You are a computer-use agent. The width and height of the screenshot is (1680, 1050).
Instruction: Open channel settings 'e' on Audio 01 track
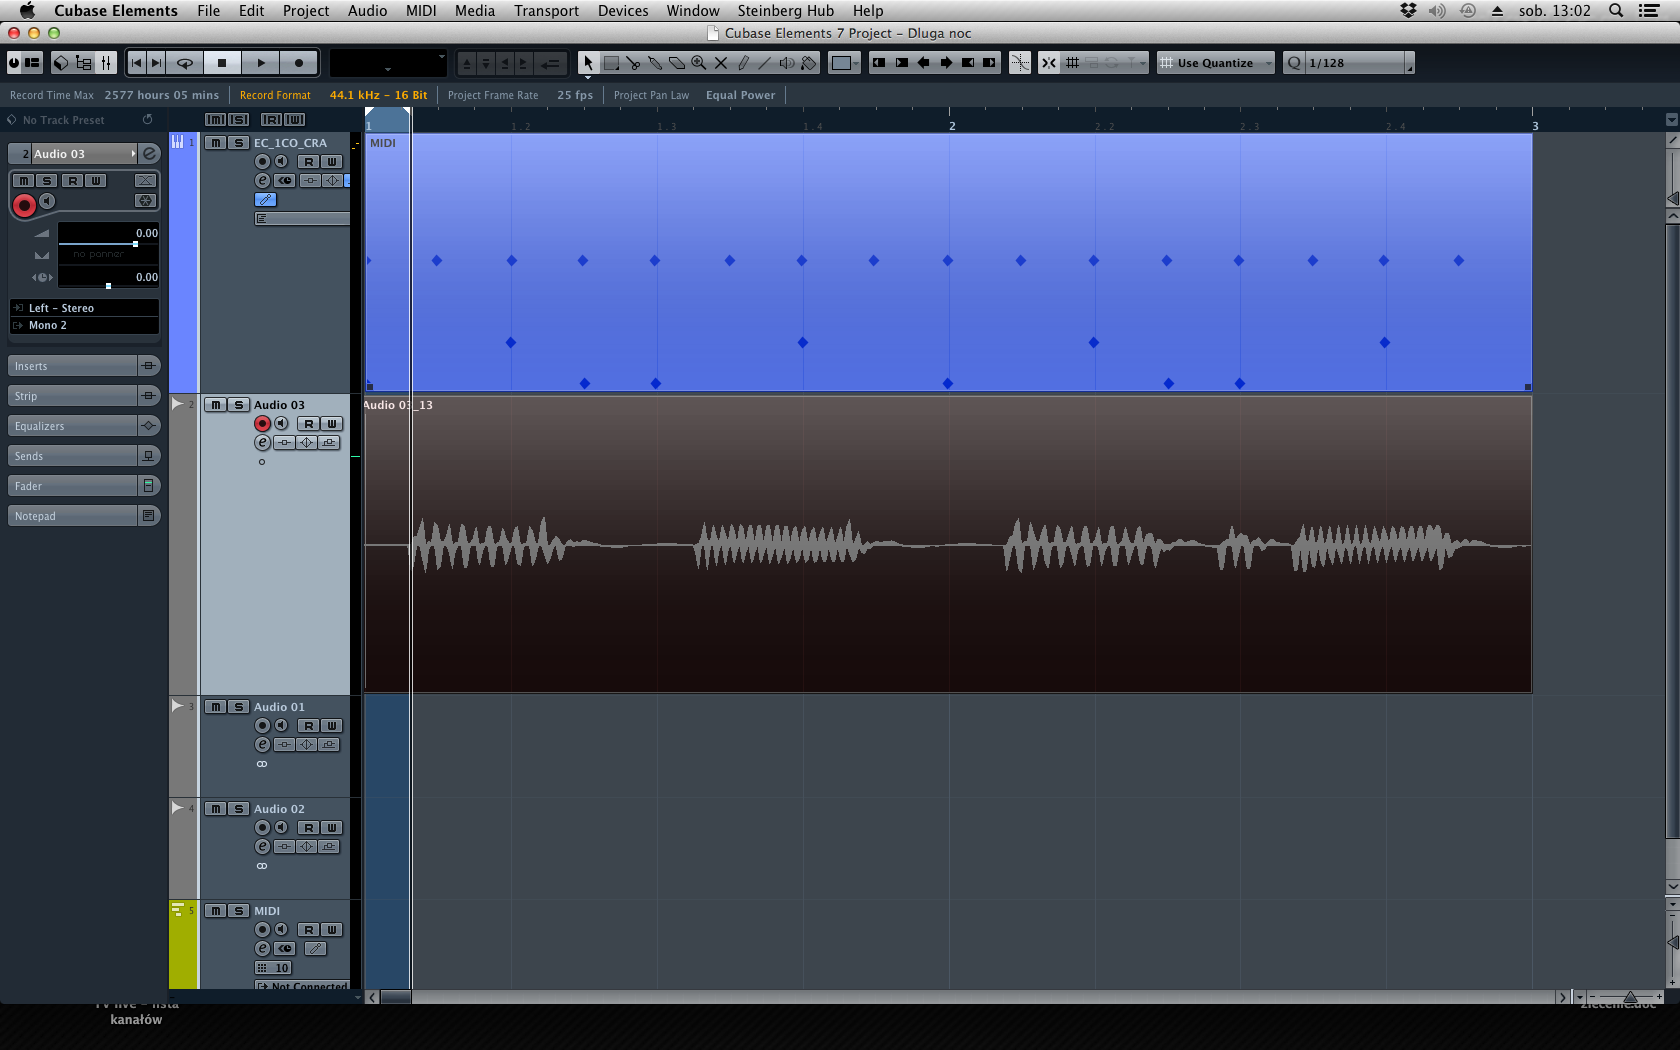(x=262, y=744)
